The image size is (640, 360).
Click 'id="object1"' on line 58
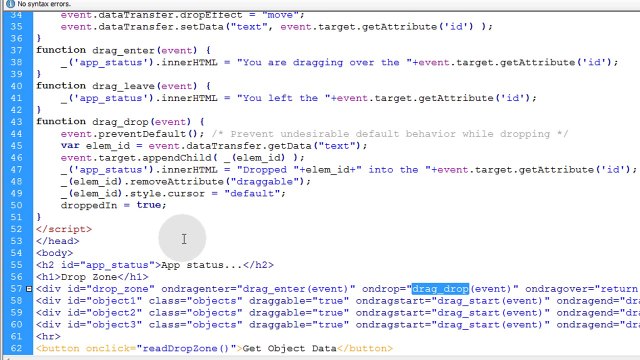[101, 301]
